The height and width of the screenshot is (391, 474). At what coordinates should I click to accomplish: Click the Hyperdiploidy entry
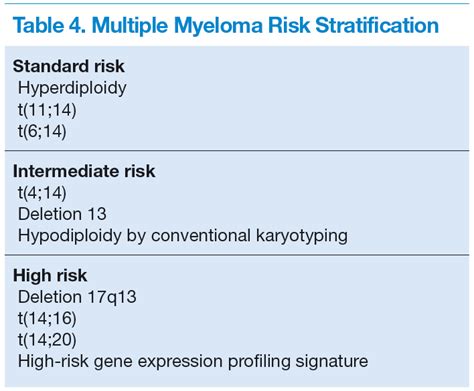[x=72, y=89]
